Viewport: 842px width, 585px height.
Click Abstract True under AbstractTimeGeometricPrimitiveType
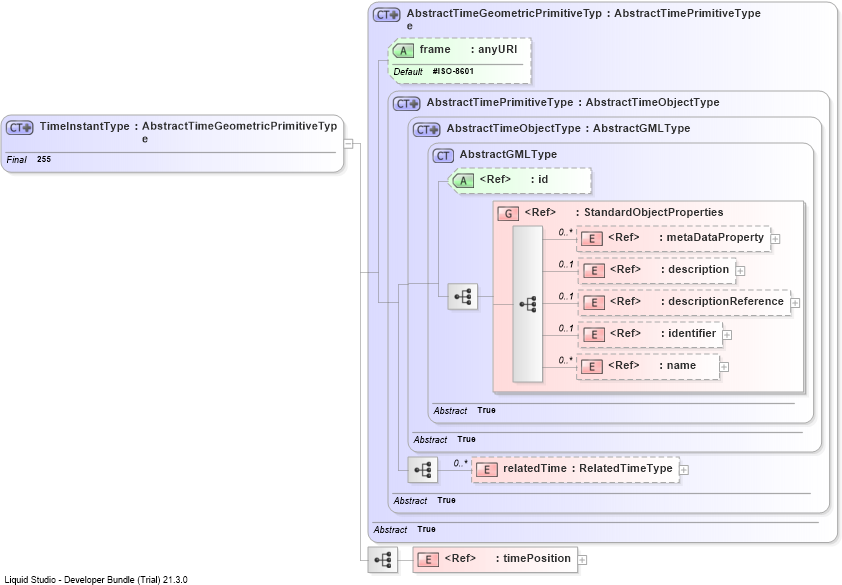404,530
